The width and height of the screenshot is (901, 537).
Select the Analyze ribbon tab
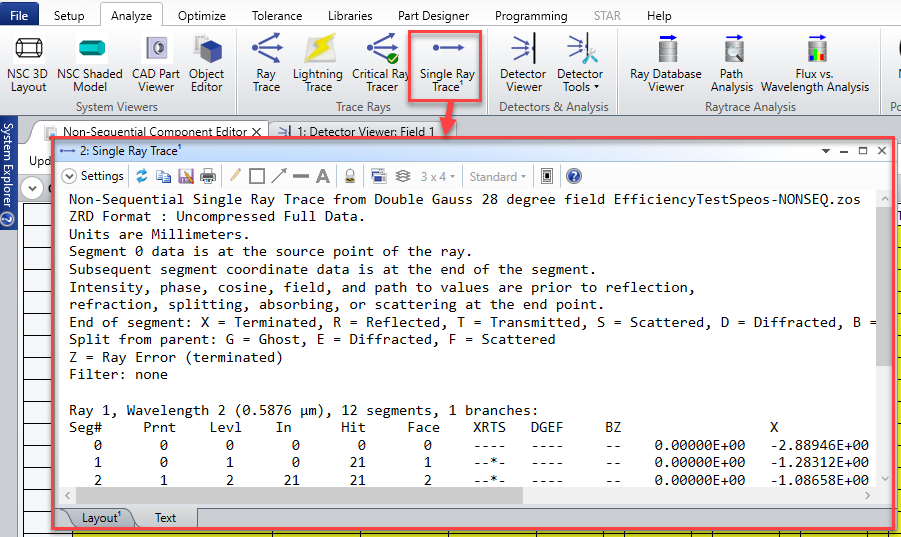(x=131, y=16)
